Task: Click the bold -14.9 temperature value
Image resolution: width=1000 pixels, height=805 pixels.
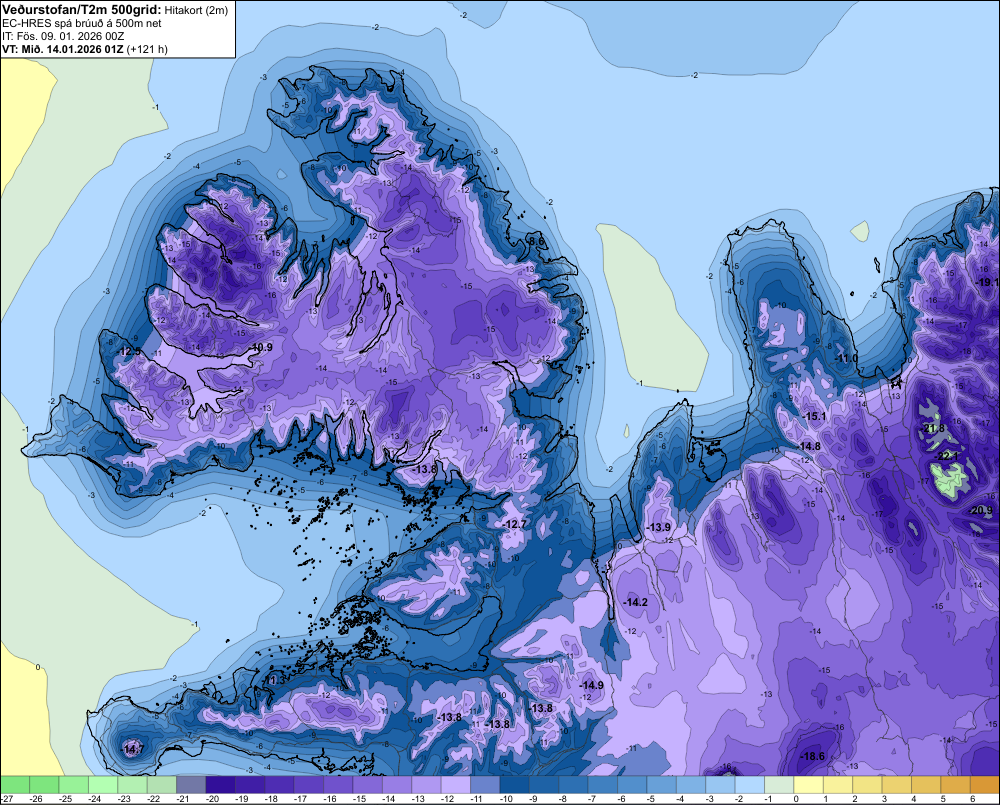Action: pyautogui.click(x=592, y=685)
